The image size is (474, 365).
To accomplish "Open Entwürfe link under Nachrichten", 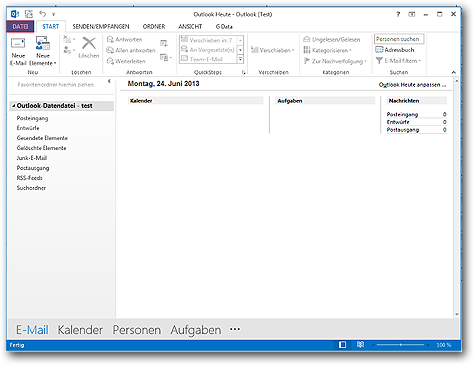I will point(398,122).
